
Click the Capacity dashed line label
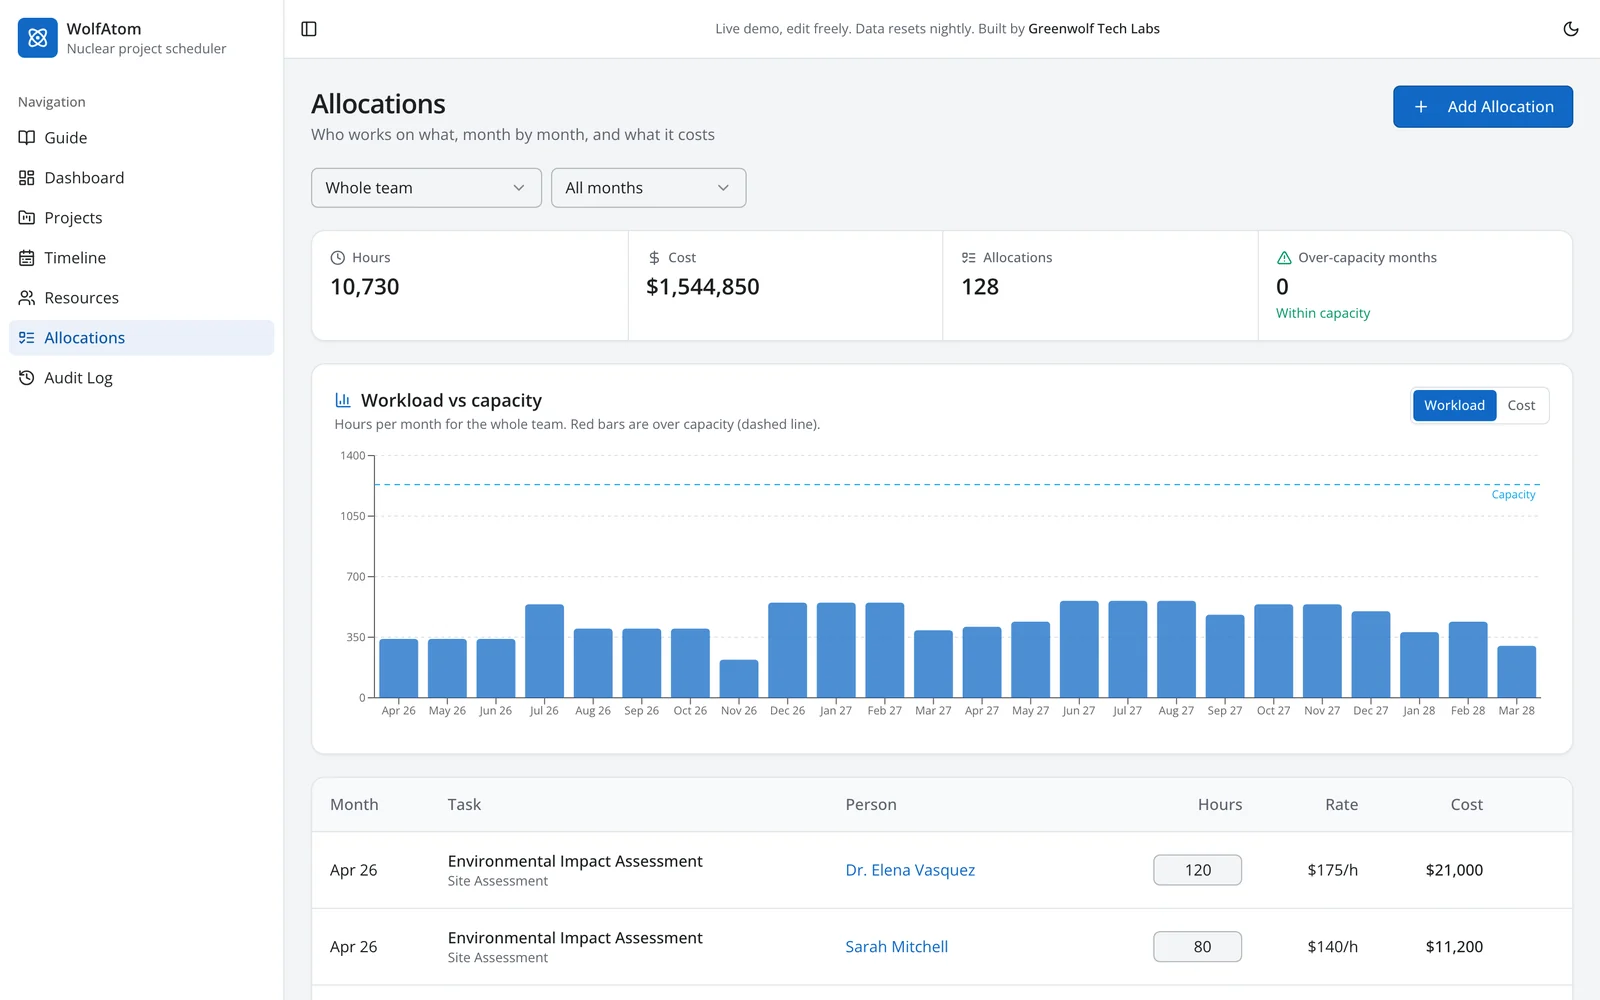pyautogui.click(x=1513, y=495)
